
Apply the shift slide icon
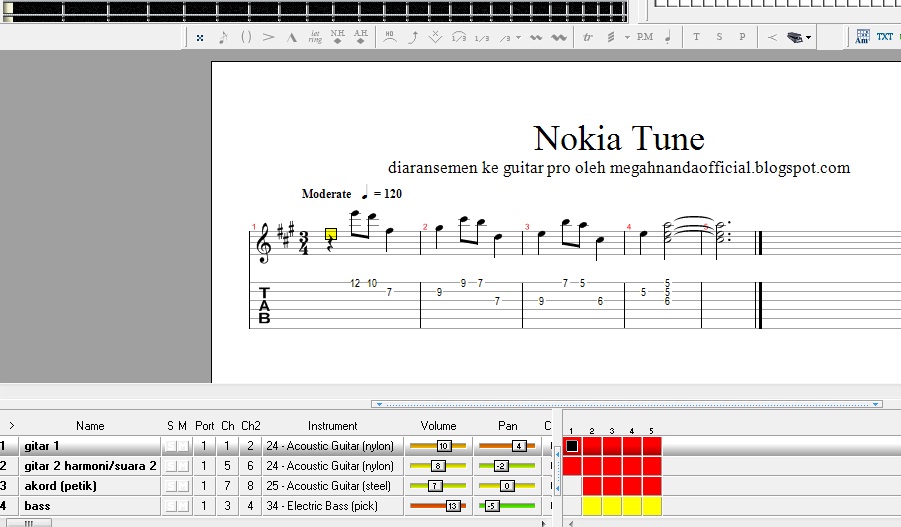482,38
